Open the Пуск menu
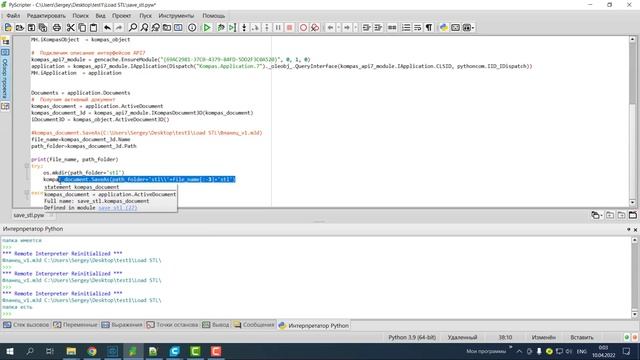Viewport: 640px width, 360px height. click(x=145, y=16)
